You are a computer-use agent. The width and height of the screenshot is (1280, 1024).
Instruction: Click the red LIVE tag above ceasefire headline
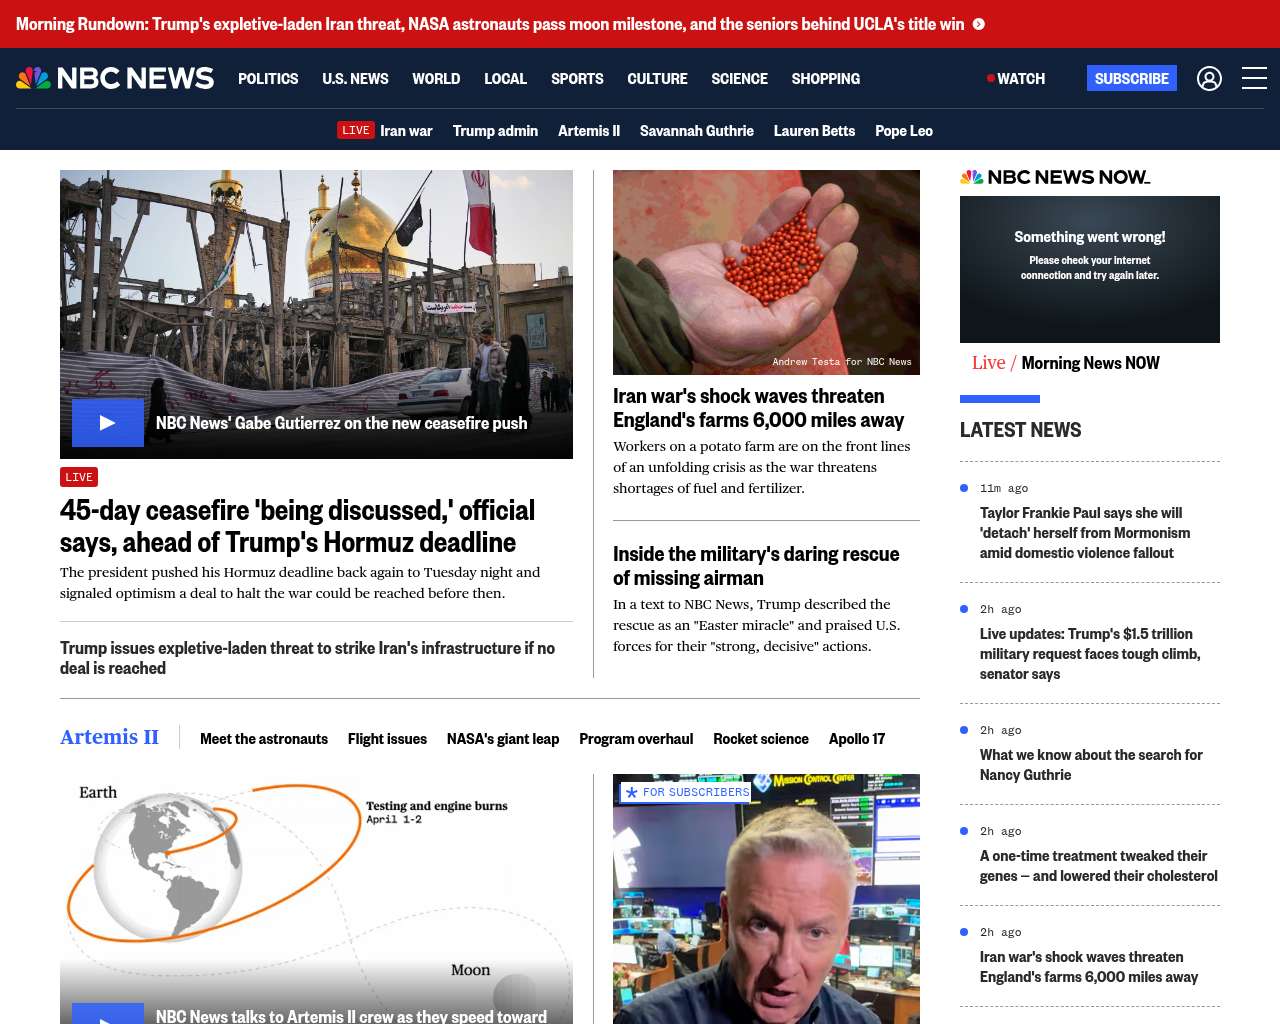79,477
